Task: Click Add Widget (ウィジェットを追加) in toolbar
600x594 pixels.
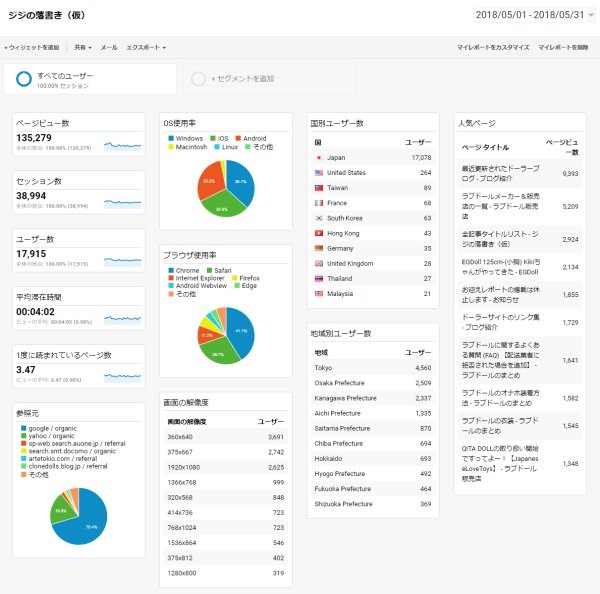Action: (x=32, y=47)
